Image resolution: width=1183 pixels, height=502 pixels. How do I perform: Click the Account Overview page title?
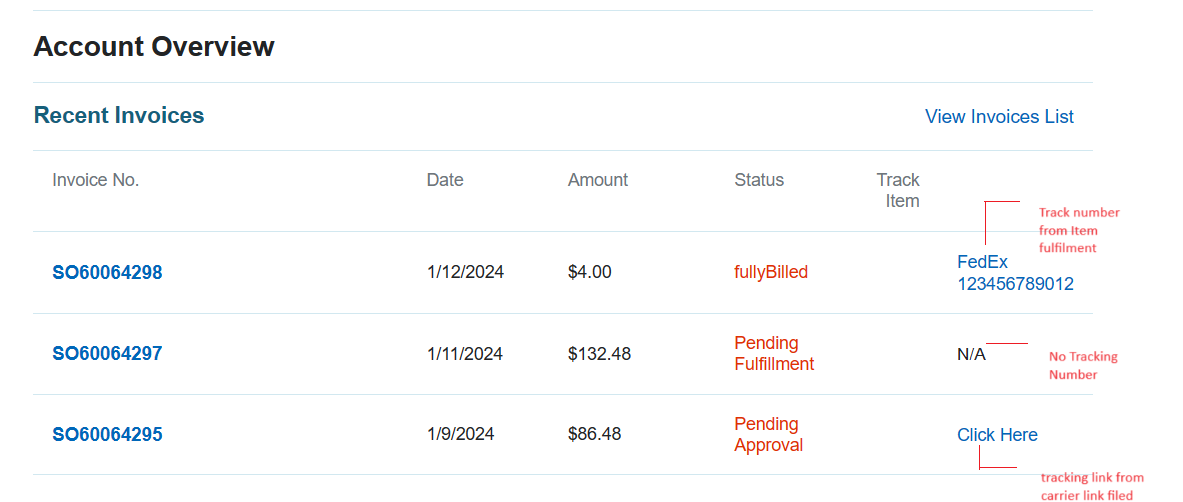[x=154, y=46]
